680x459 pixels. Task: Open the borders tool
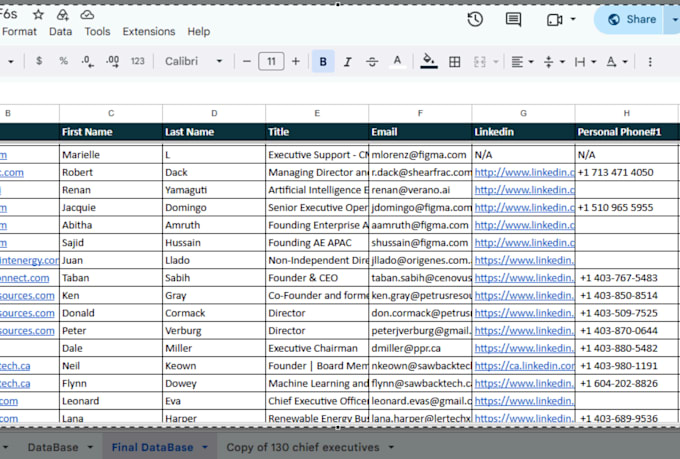coord(454,62)
